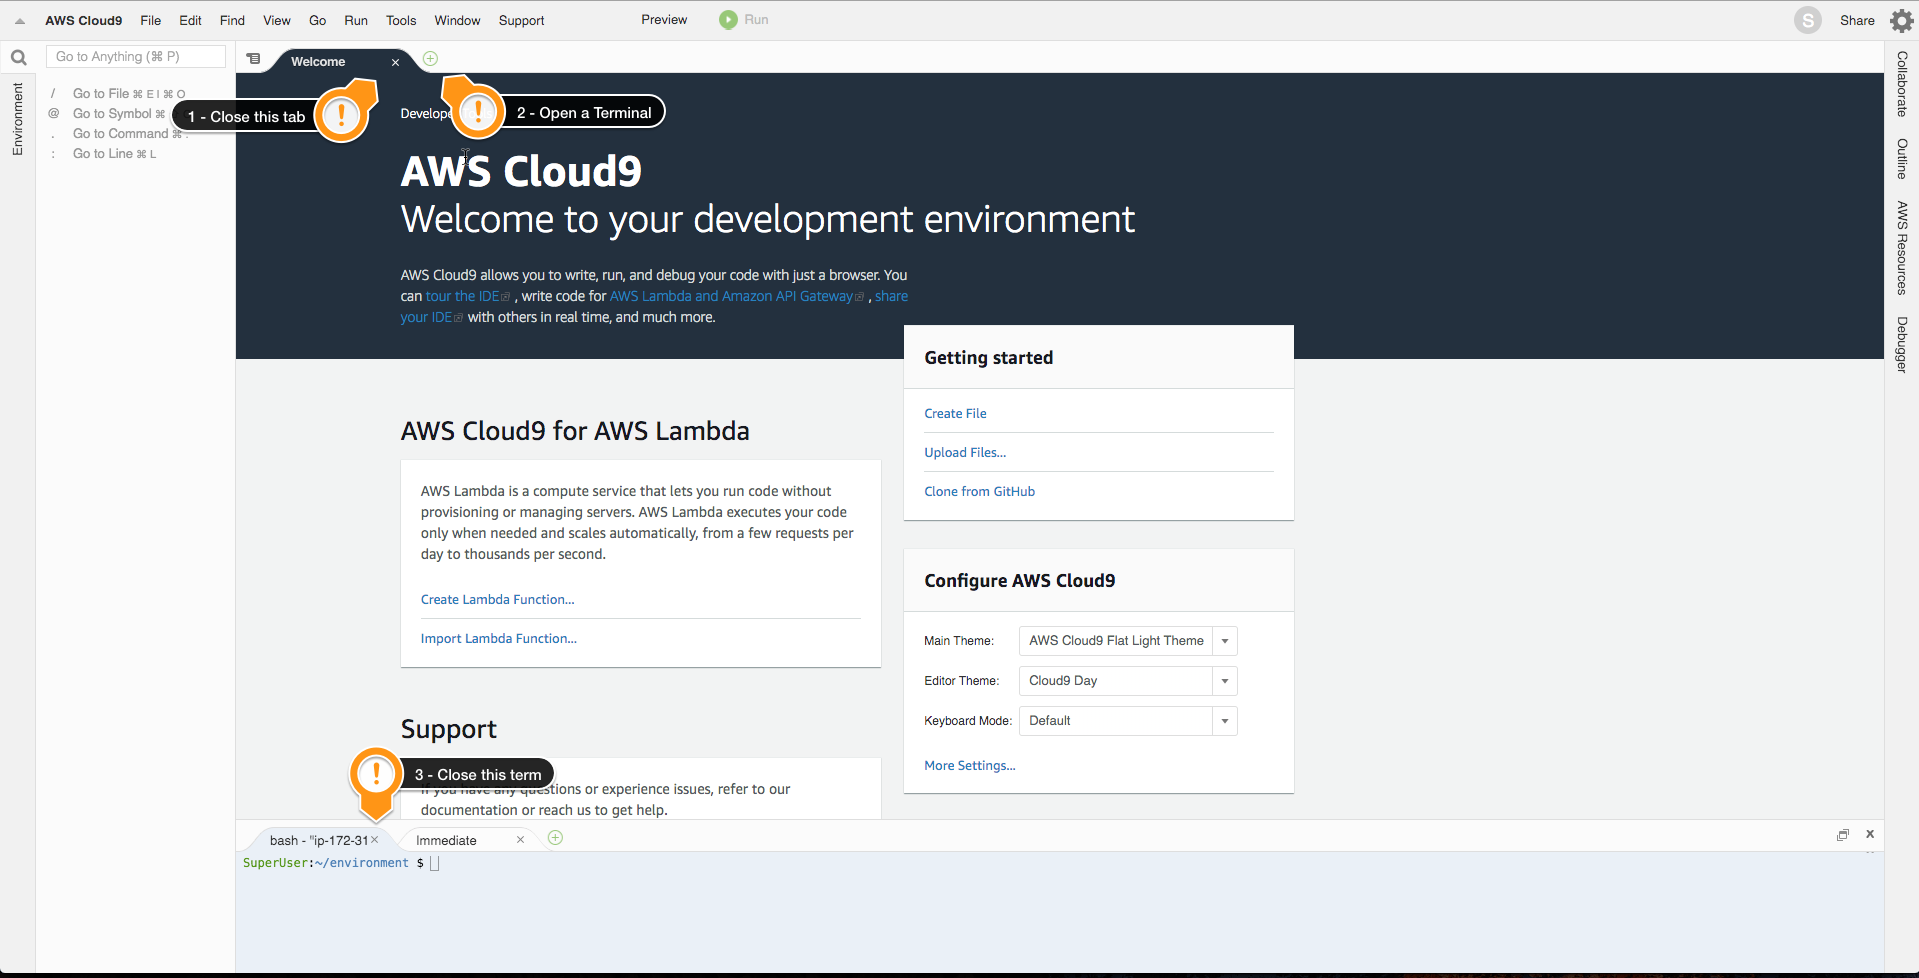Viewport: 1919px width, 978px height.
Task: Add a new editor tab with the plus icon
Action: tap(430, 59)
